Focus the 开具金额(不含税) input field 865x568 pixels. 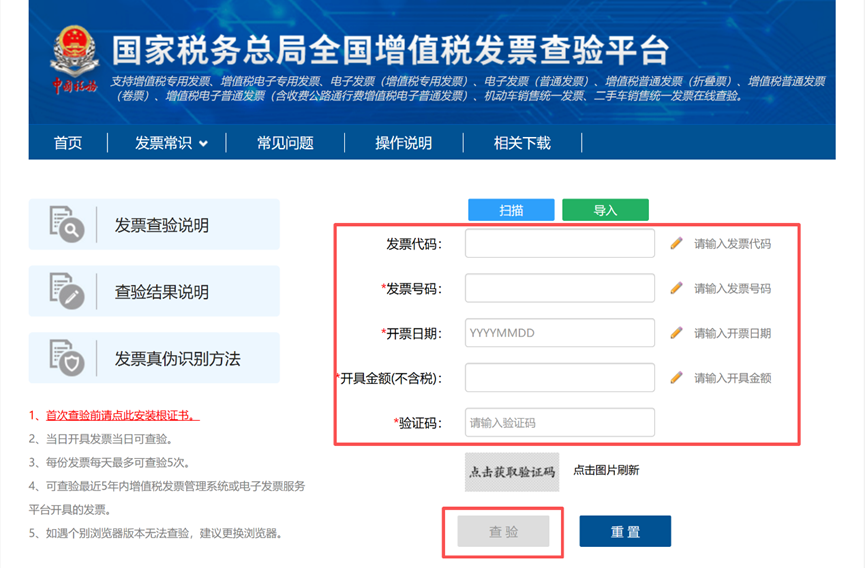(560, 377)
